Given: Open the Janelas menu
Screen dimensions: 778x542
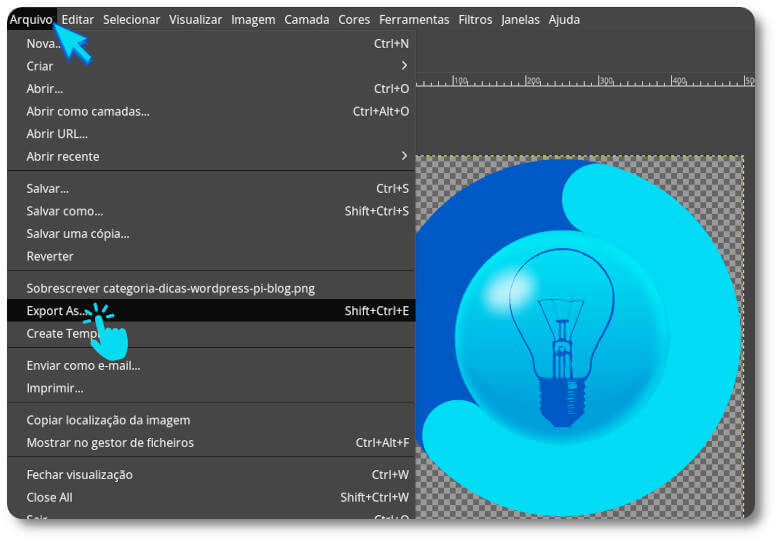Looking at the screenshot, I should pos(520,19).
